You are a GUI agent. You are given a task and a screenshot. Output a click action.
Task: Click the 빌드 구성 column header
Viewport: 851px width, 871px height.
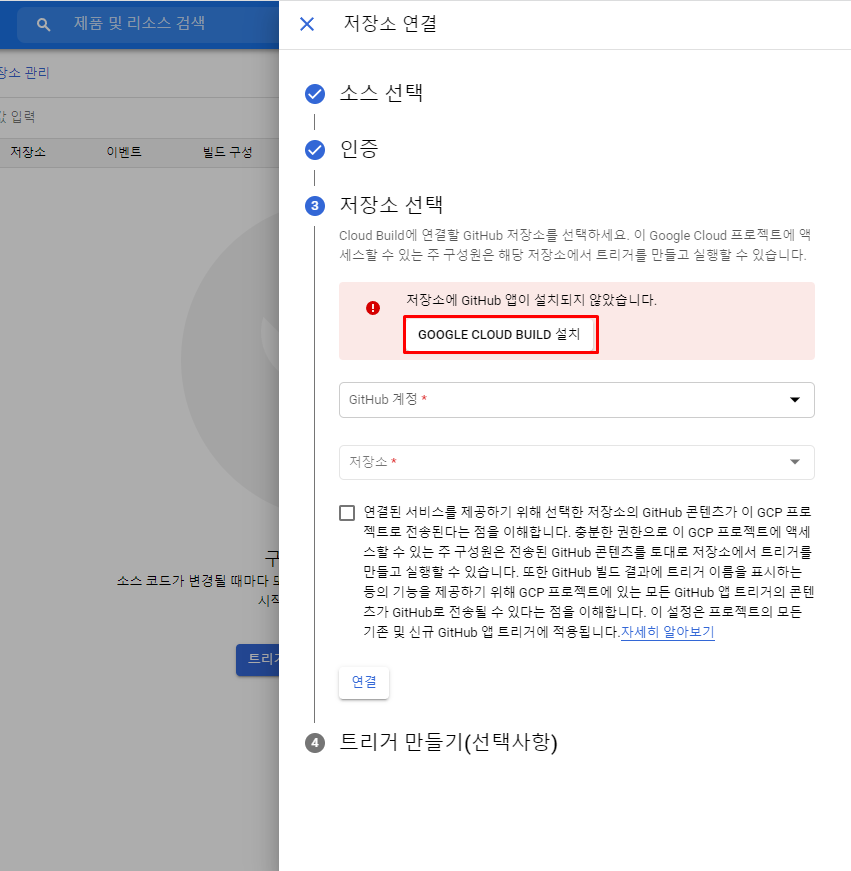pos(227,152)
